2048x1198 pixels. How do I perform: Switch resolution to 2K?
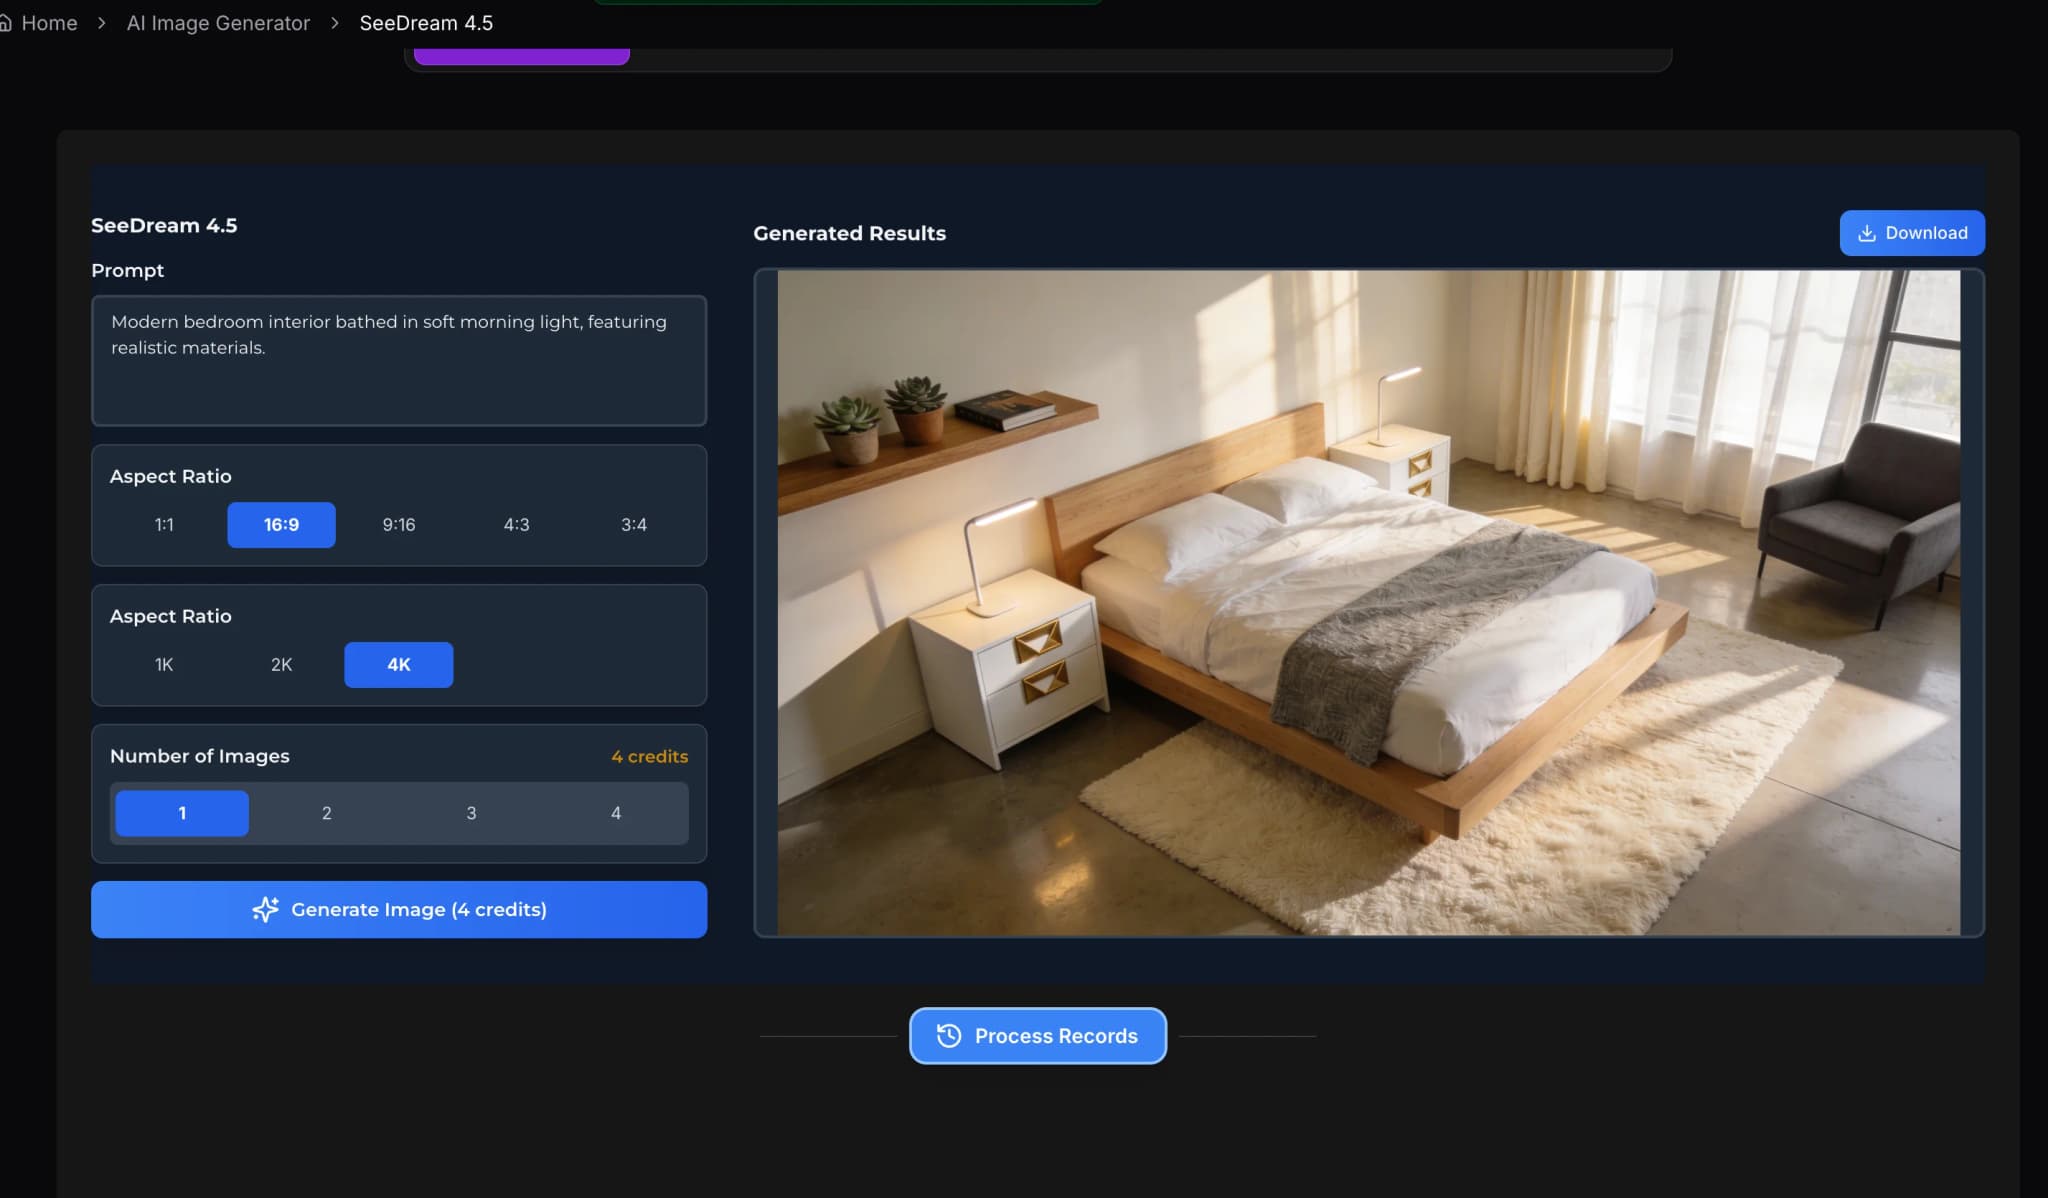tap(281, 665)
